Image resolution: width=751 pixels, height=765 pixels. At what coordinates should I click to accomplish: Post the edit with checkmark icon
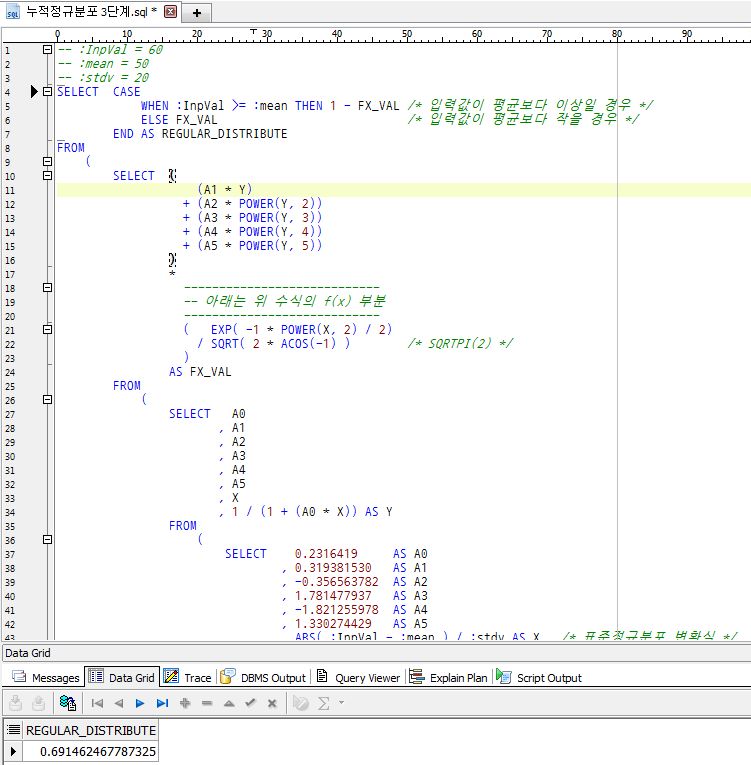(x=250, y=703)
